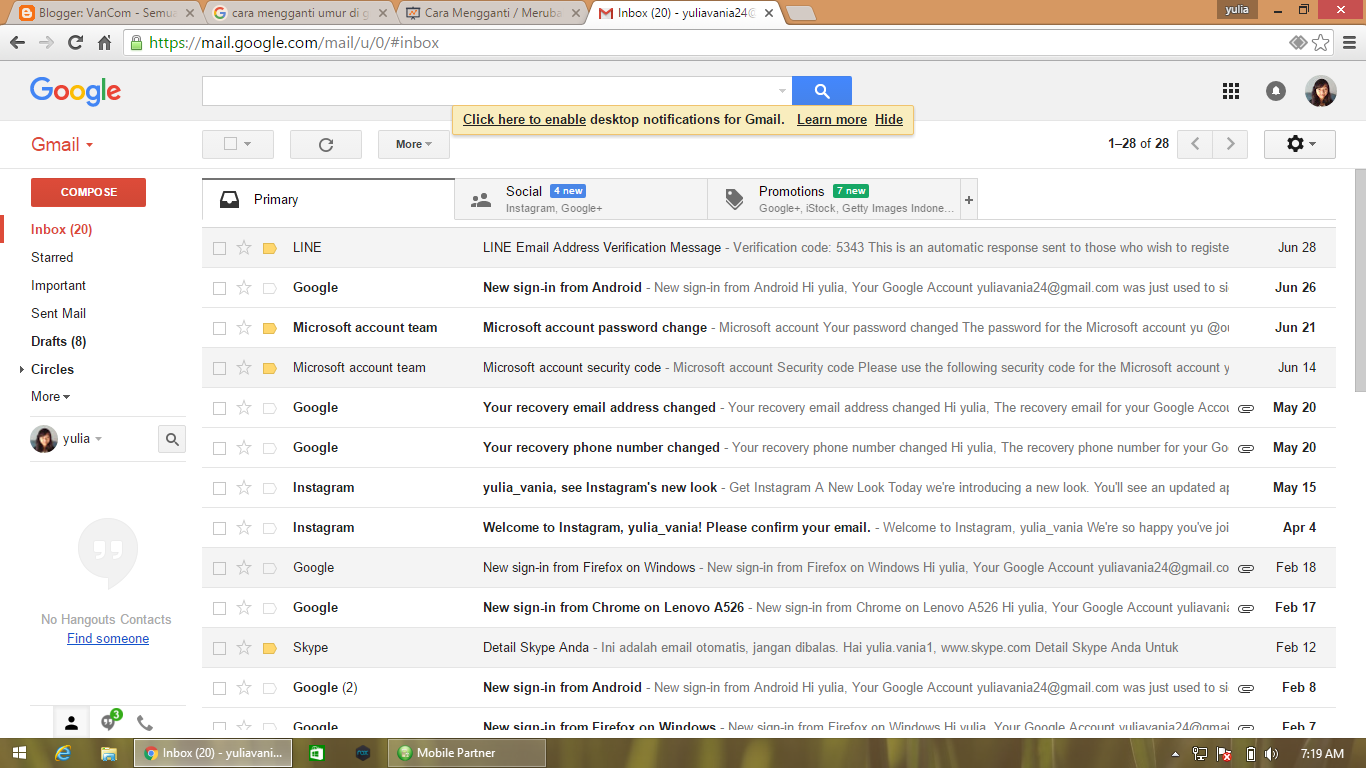This screenshot has height=768, width=1366.
Task: Star the LINE verification email
Action: 244,248
